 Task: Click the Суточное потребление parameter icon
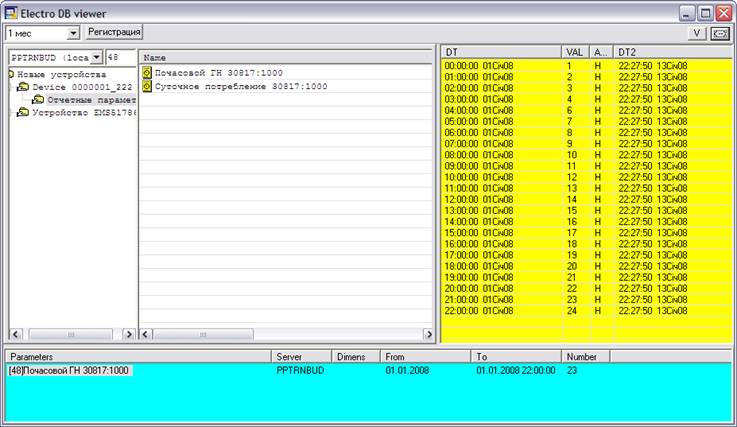pyautogui.click(x=147, y=87)
